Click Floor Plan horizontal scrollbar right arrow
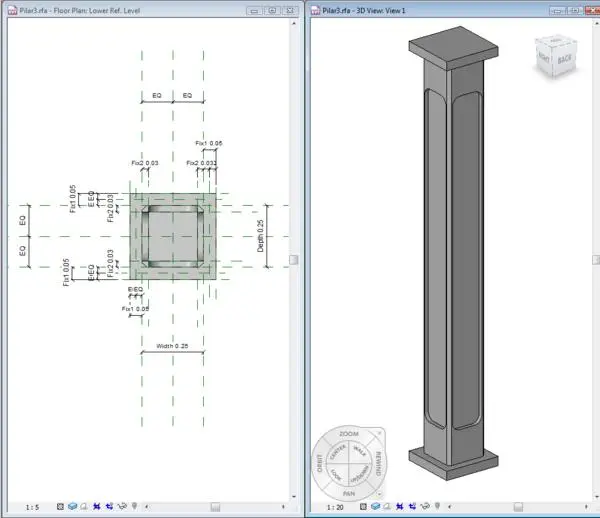The height and width of the screenshot is (518, 600). point(283,507)
